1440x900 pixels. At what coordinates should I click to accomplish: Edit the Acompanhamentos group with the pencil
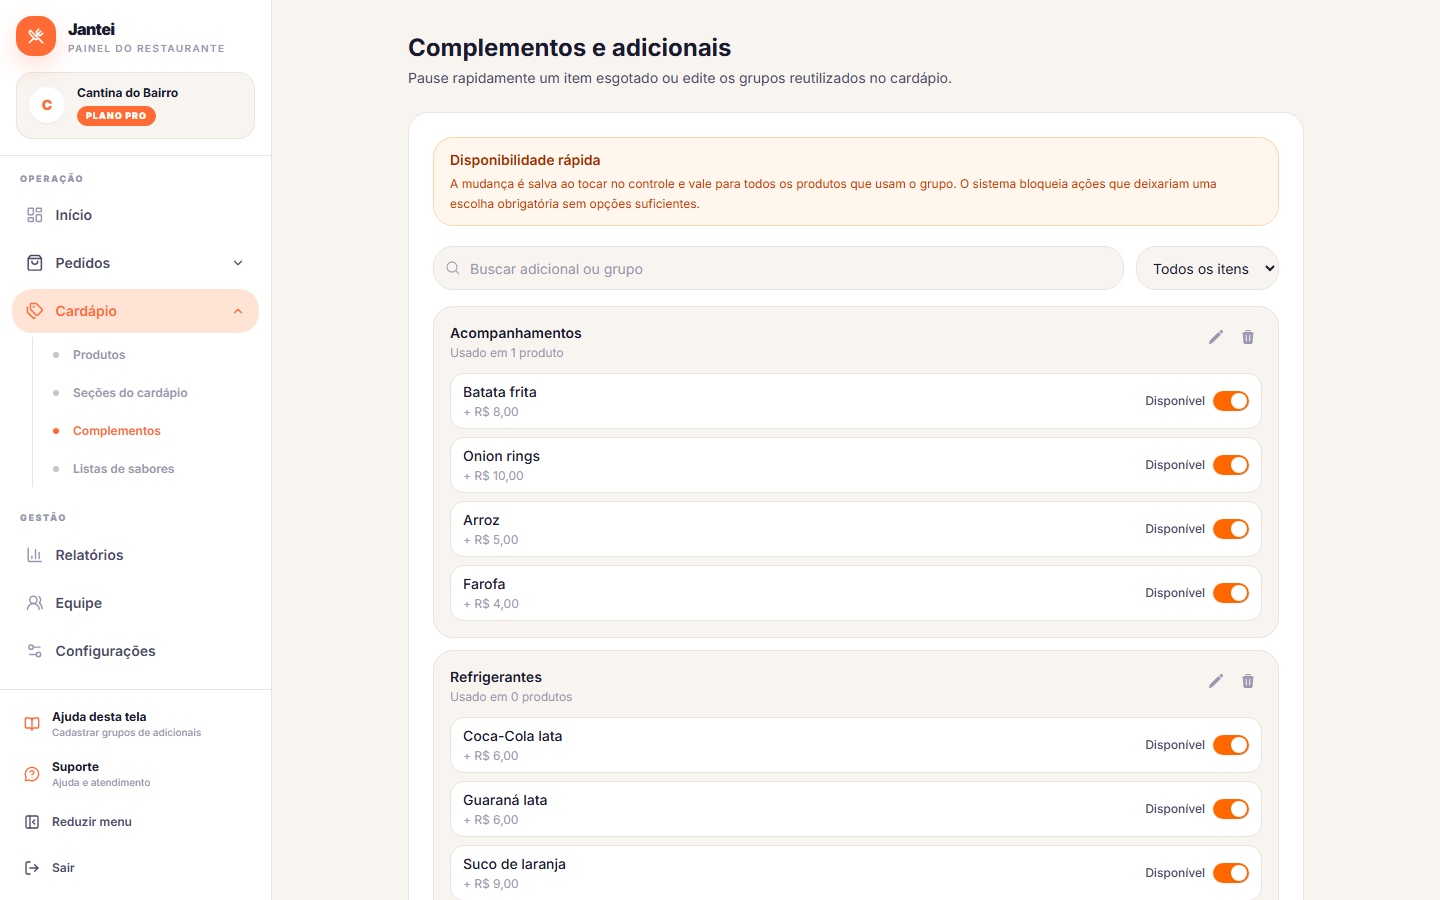click(1216, 337)
